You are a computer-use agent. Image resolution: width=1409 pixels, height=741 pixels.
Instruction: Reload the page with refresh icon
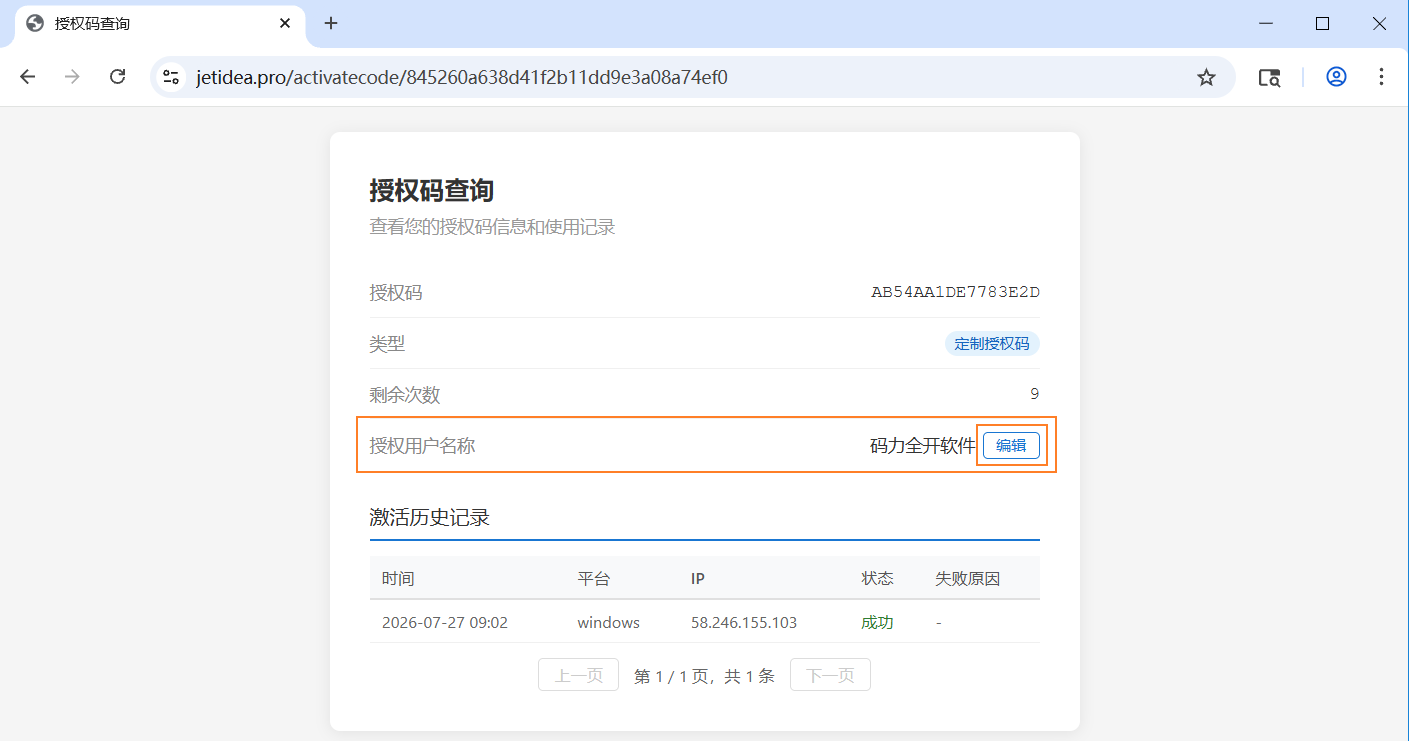click(117, 77)
